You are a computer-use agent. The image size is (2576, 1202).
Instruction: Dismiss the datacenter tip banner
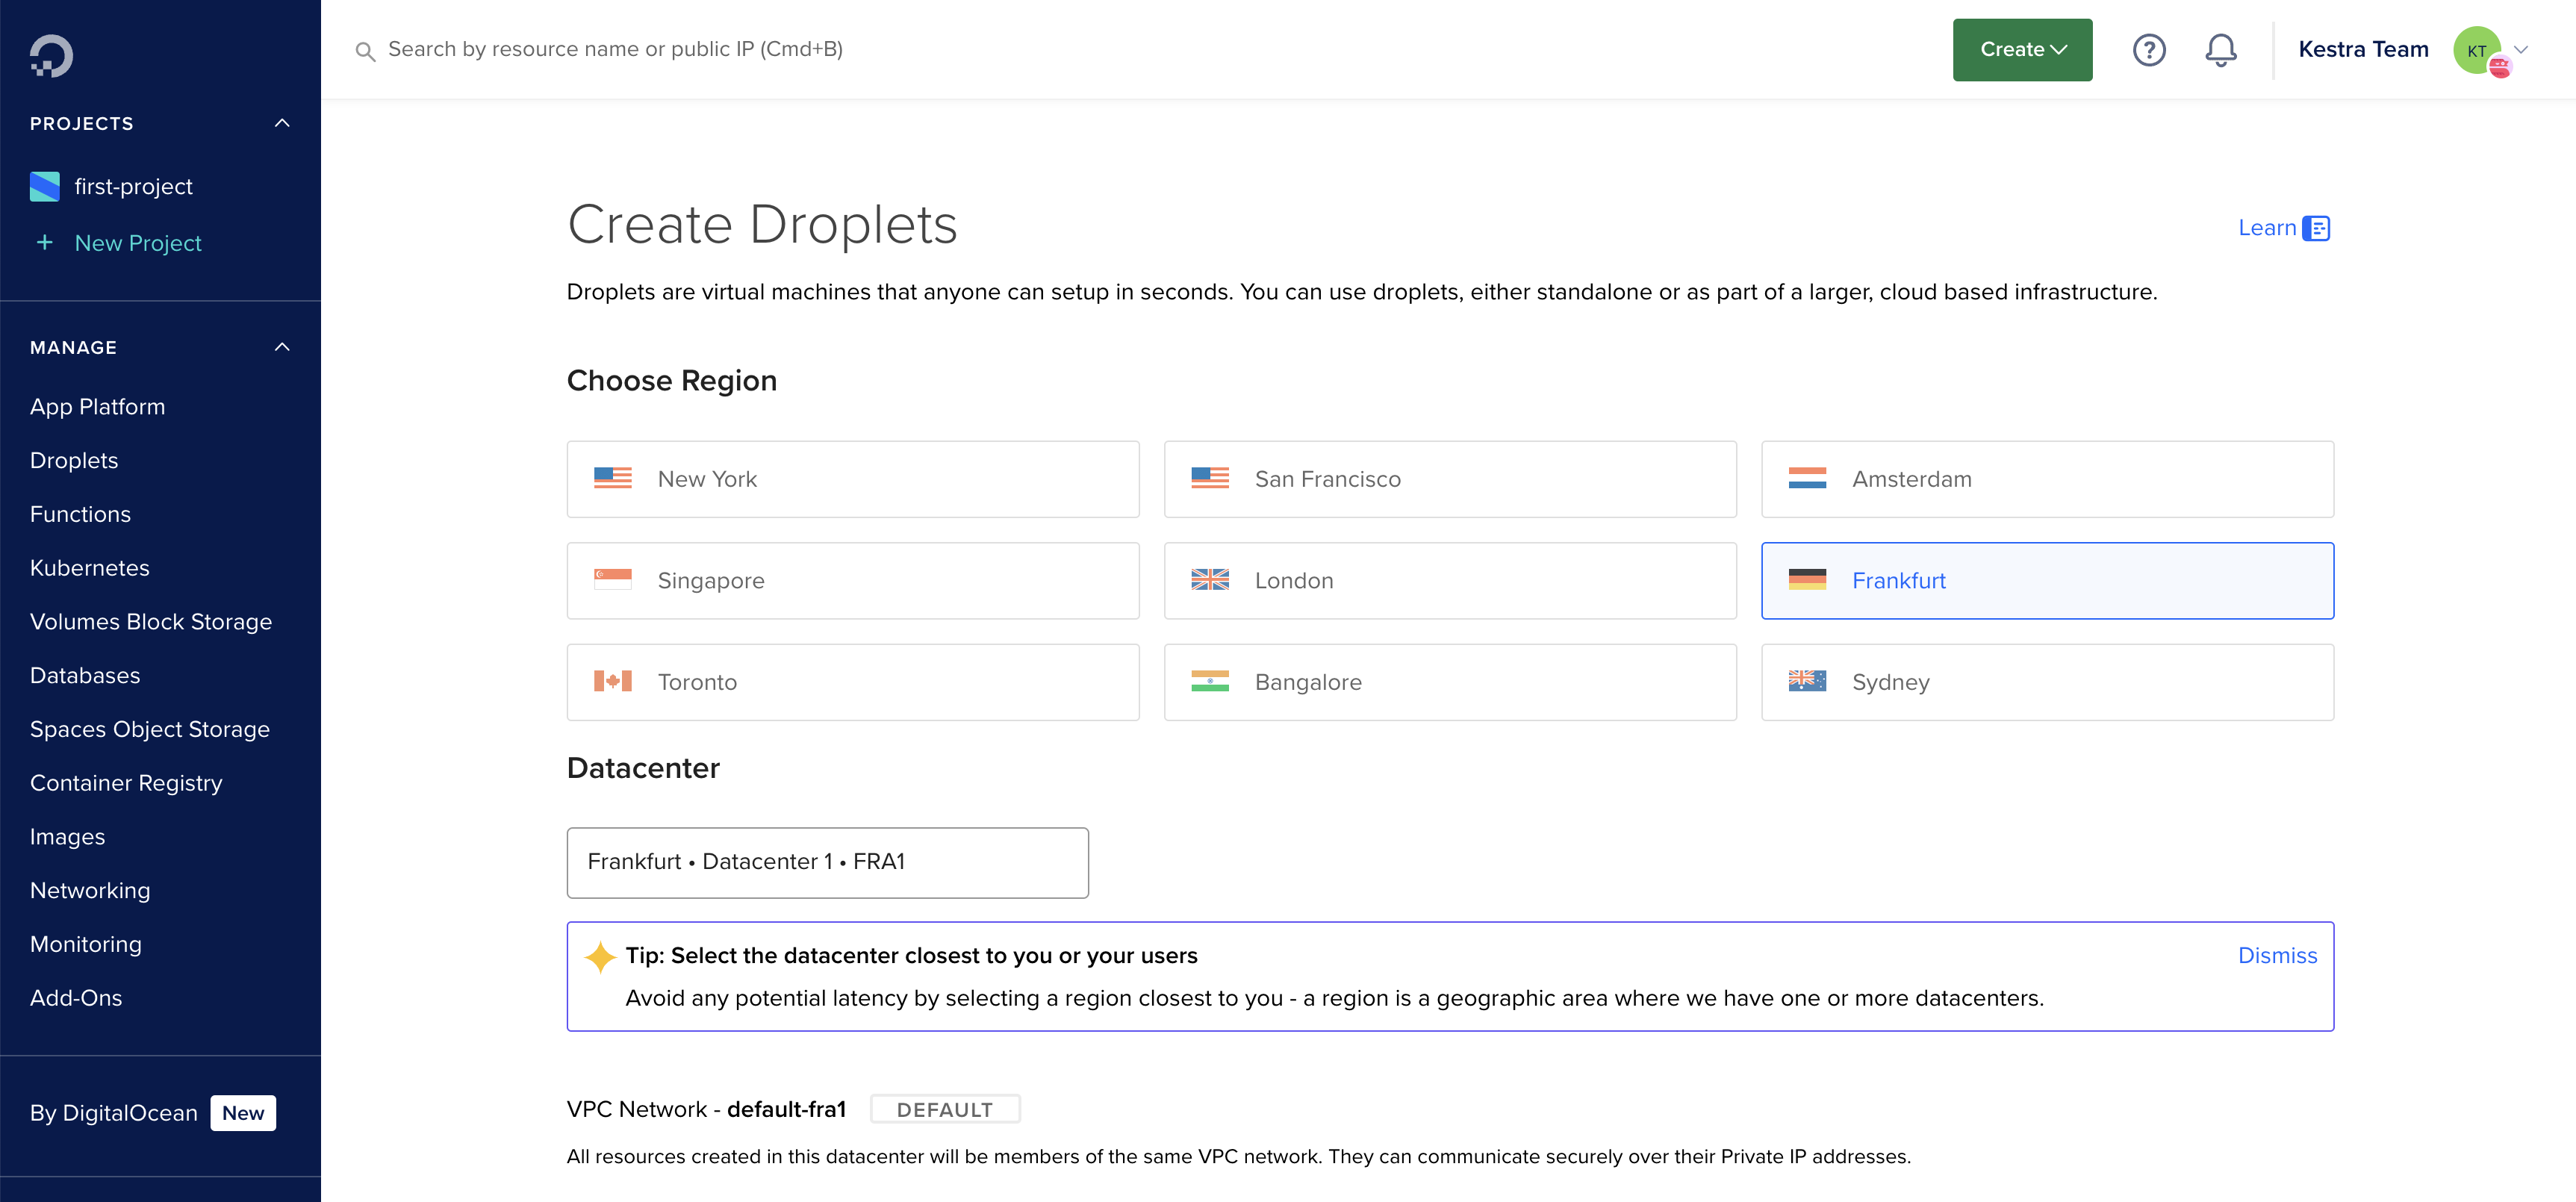tap(2277, 954)
